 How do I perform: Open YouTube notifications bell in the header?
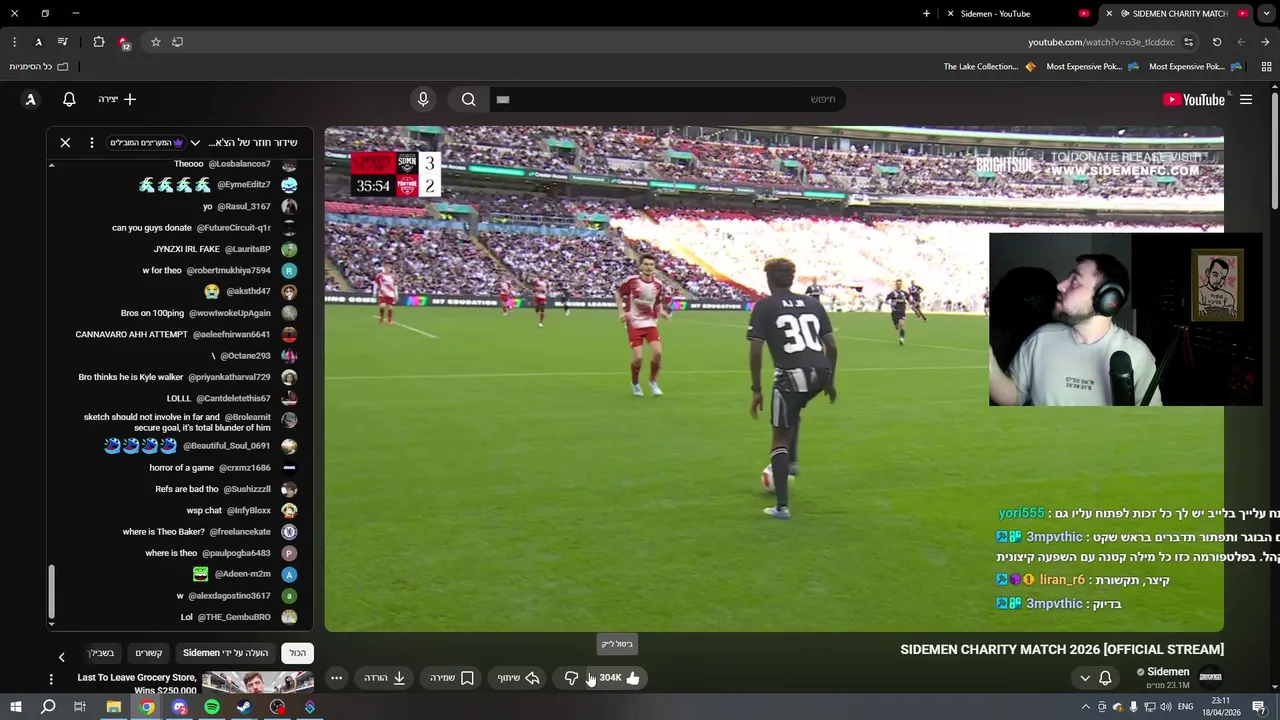pyautogui.click(x=69, y=99)
